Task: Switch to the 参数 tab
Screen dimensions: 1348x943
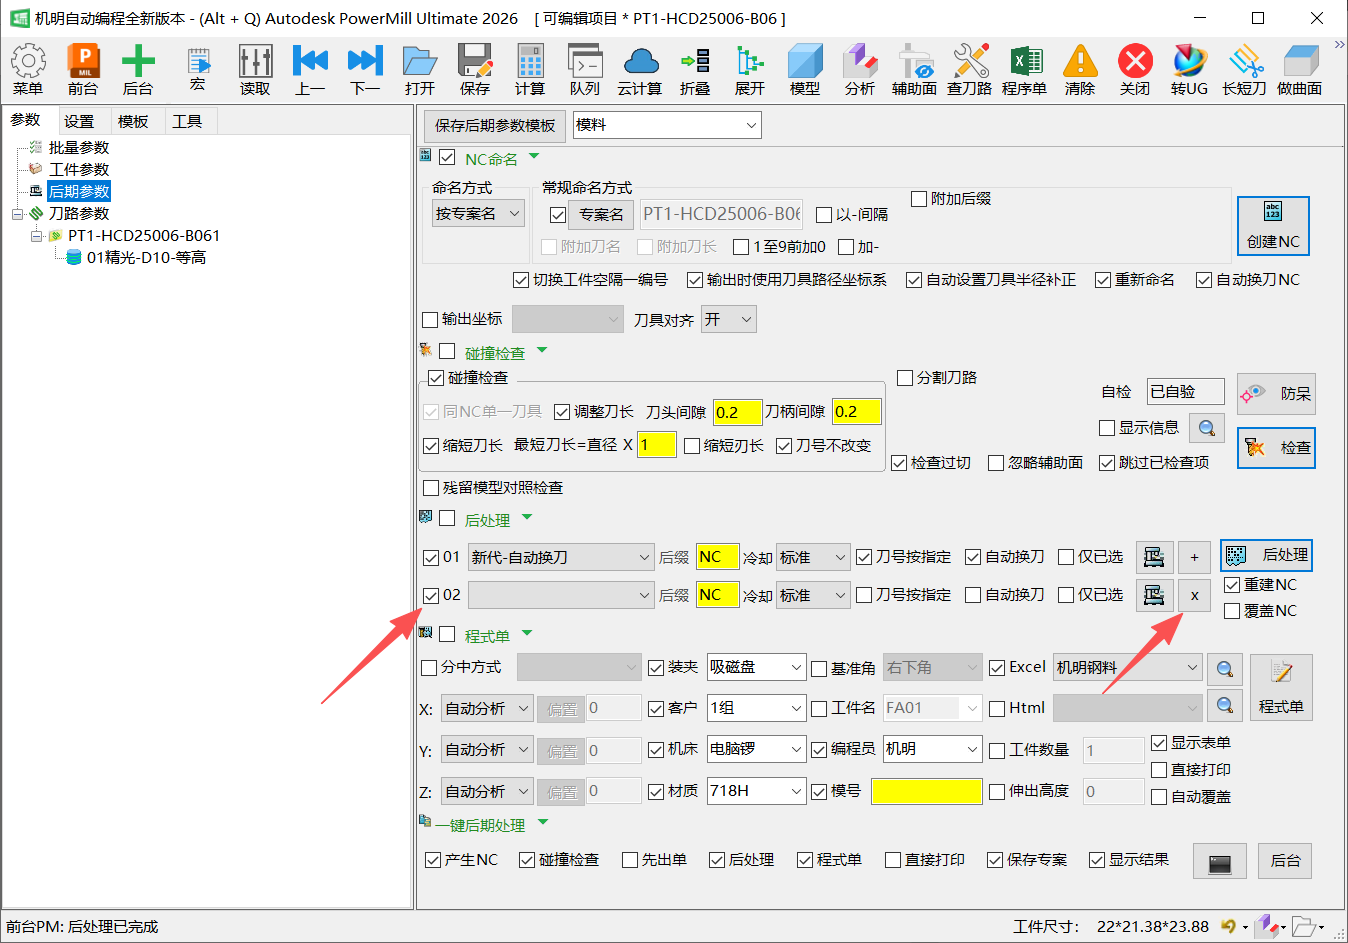Action: [26, 120]
